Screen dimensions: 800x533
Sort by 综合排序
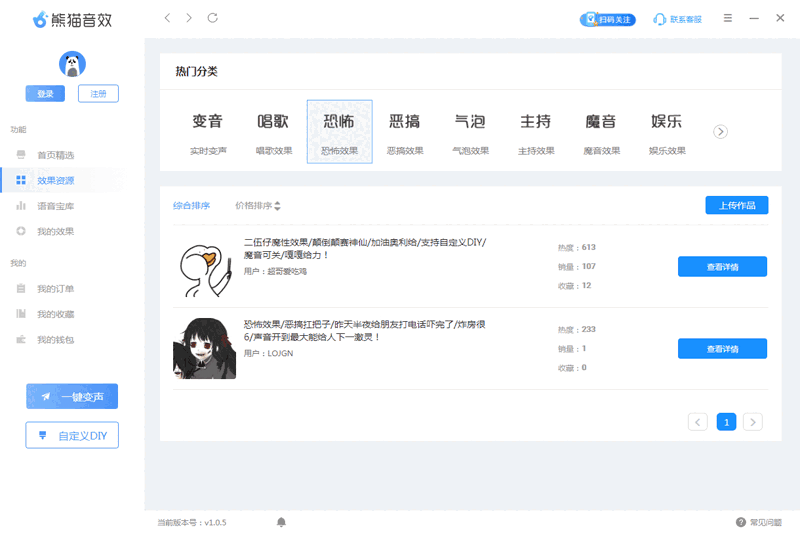pyautogui.click(x=192, y=206)
